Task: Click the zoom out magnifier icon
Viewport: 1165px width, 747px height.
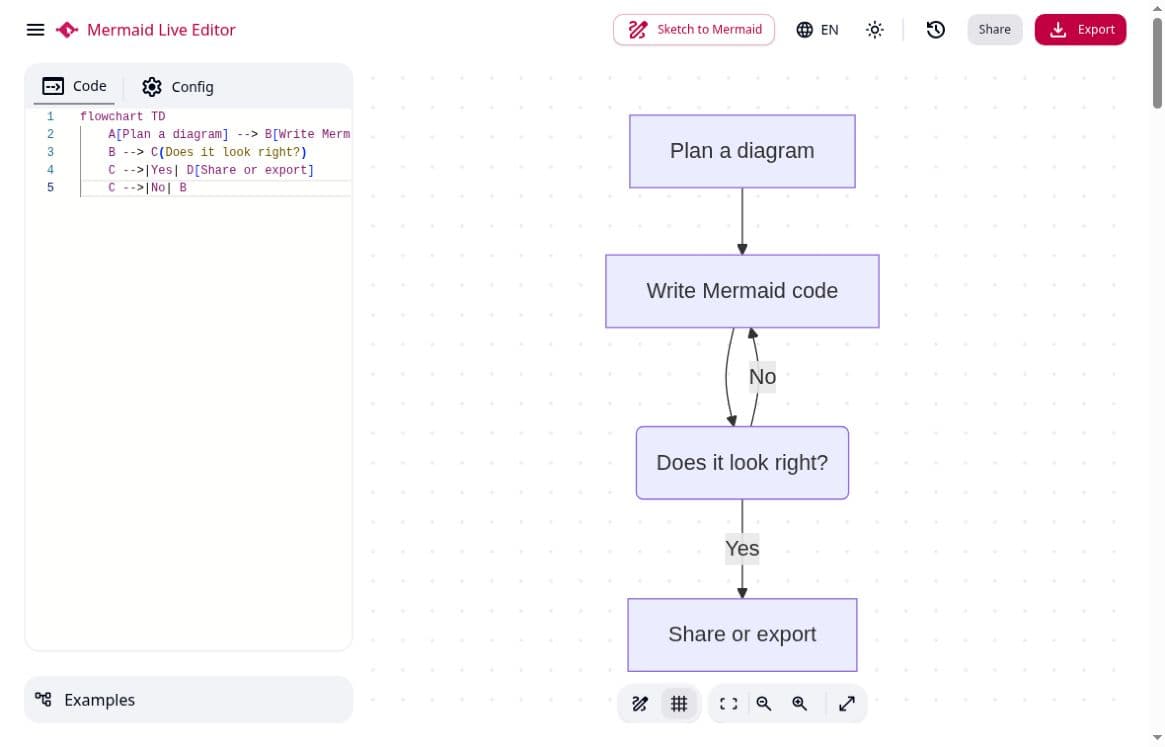Action: [764, 703]
